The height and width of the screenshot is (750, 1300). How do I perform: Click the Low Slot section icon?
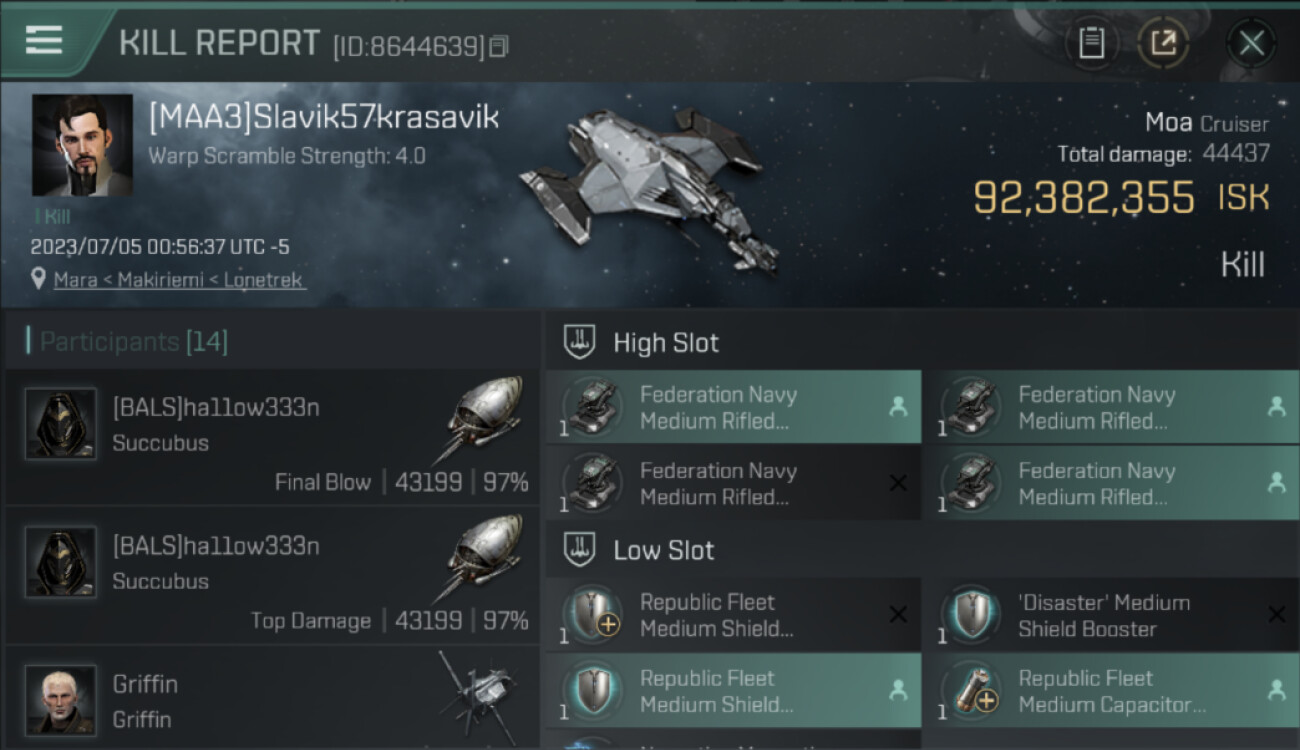[x=580, y=550]
